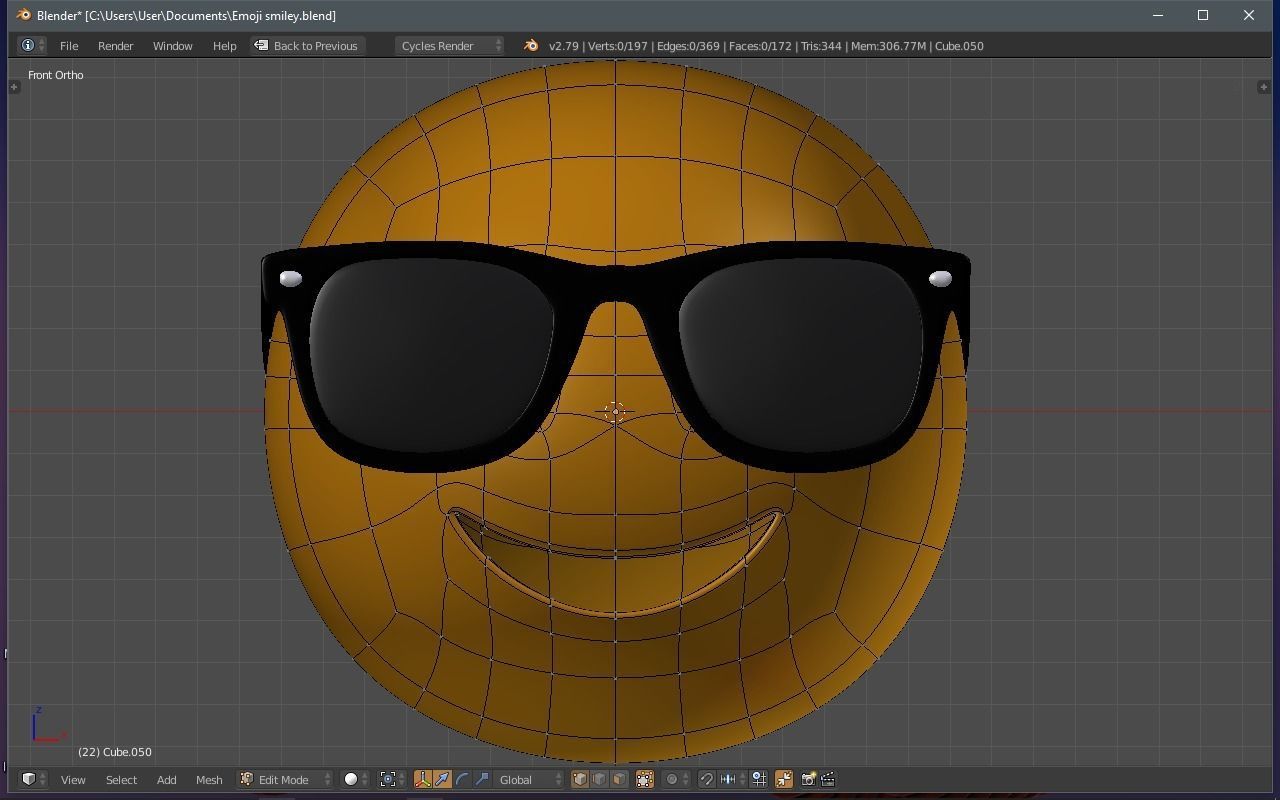This screenshot has height=800, width=1280.
Task: Click the right silver rivet on glasses
Action: 940,279
